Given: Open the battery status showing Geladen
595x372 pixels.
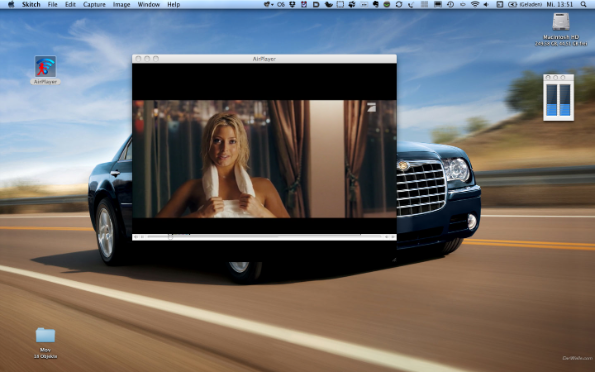Looking at the screenshot, I should [527, 5].
